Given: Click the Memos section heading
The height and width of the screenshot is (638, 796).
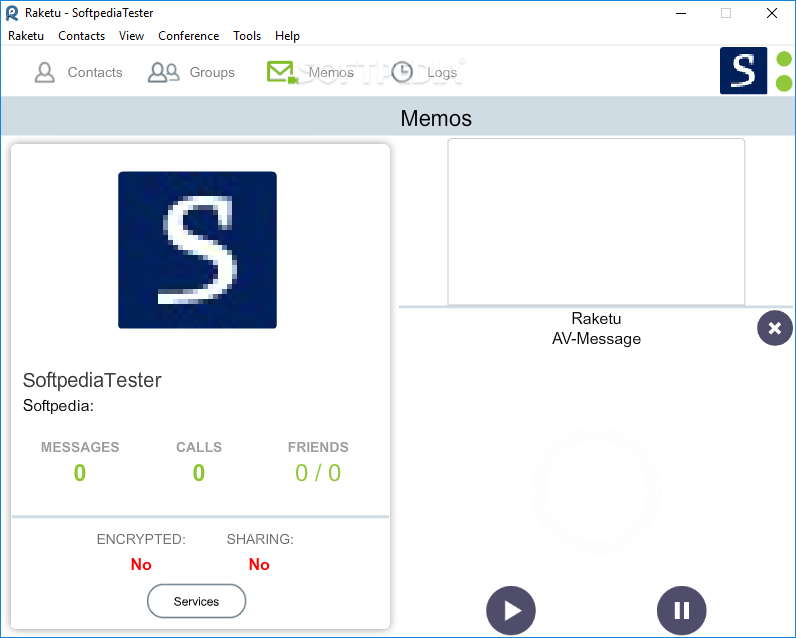Looking at the screenshot, I should (x=436, y=118).
